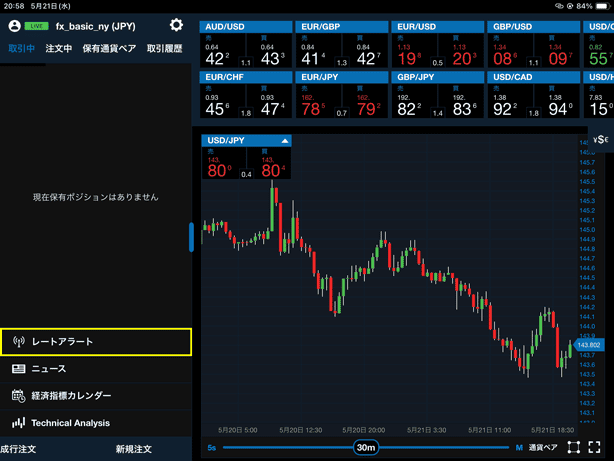Check the battery status icon

[602, 6]
